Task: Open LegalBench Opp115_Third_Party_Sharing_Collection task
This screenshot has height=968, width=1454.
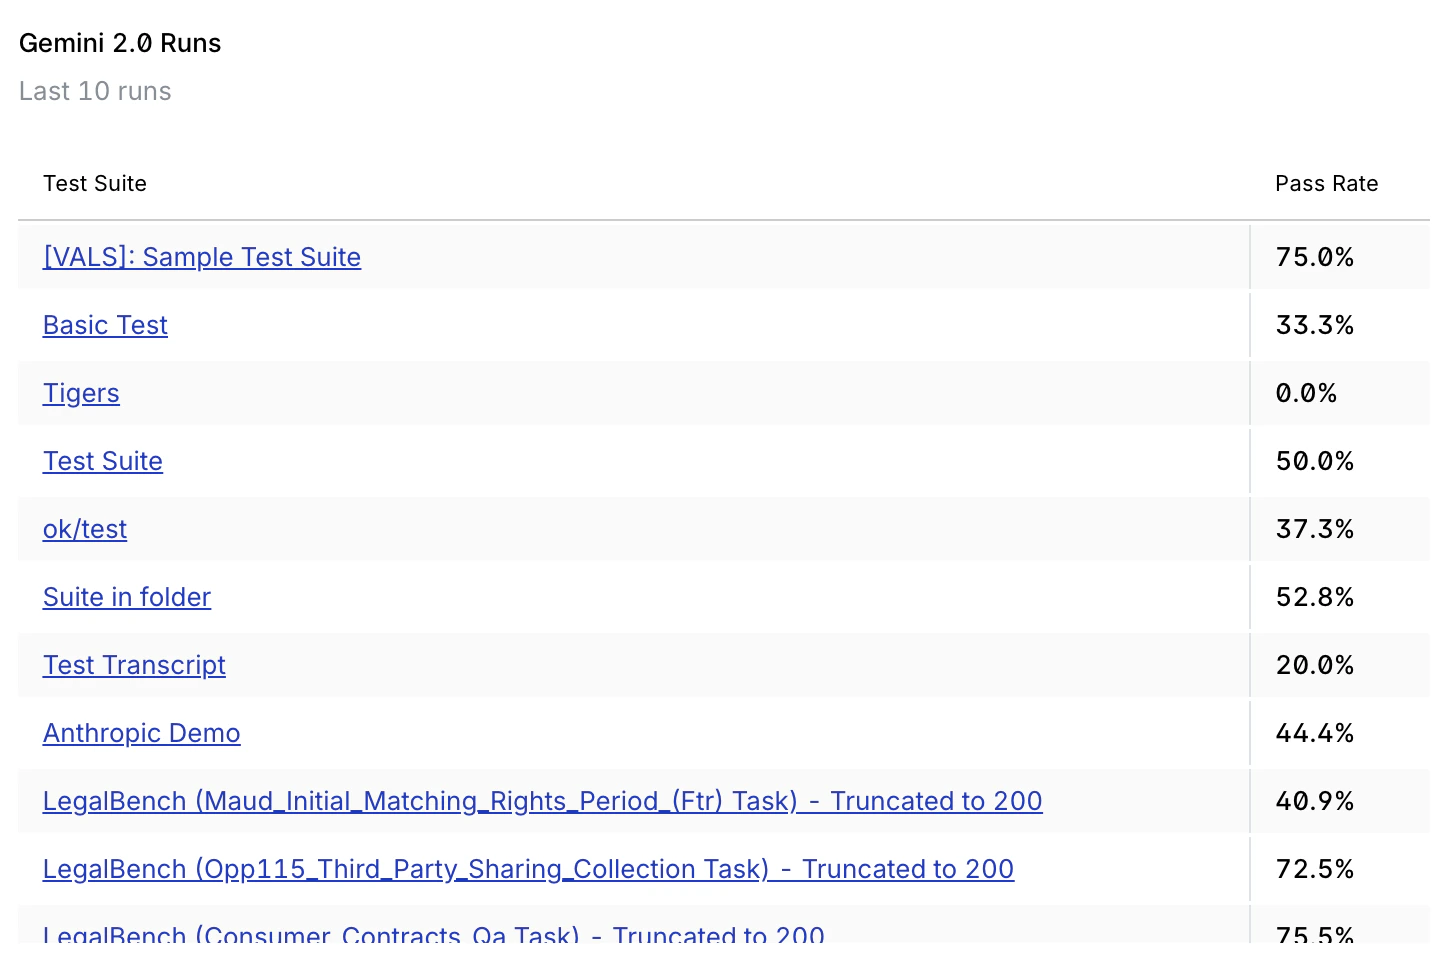Action: pos(528,869)
